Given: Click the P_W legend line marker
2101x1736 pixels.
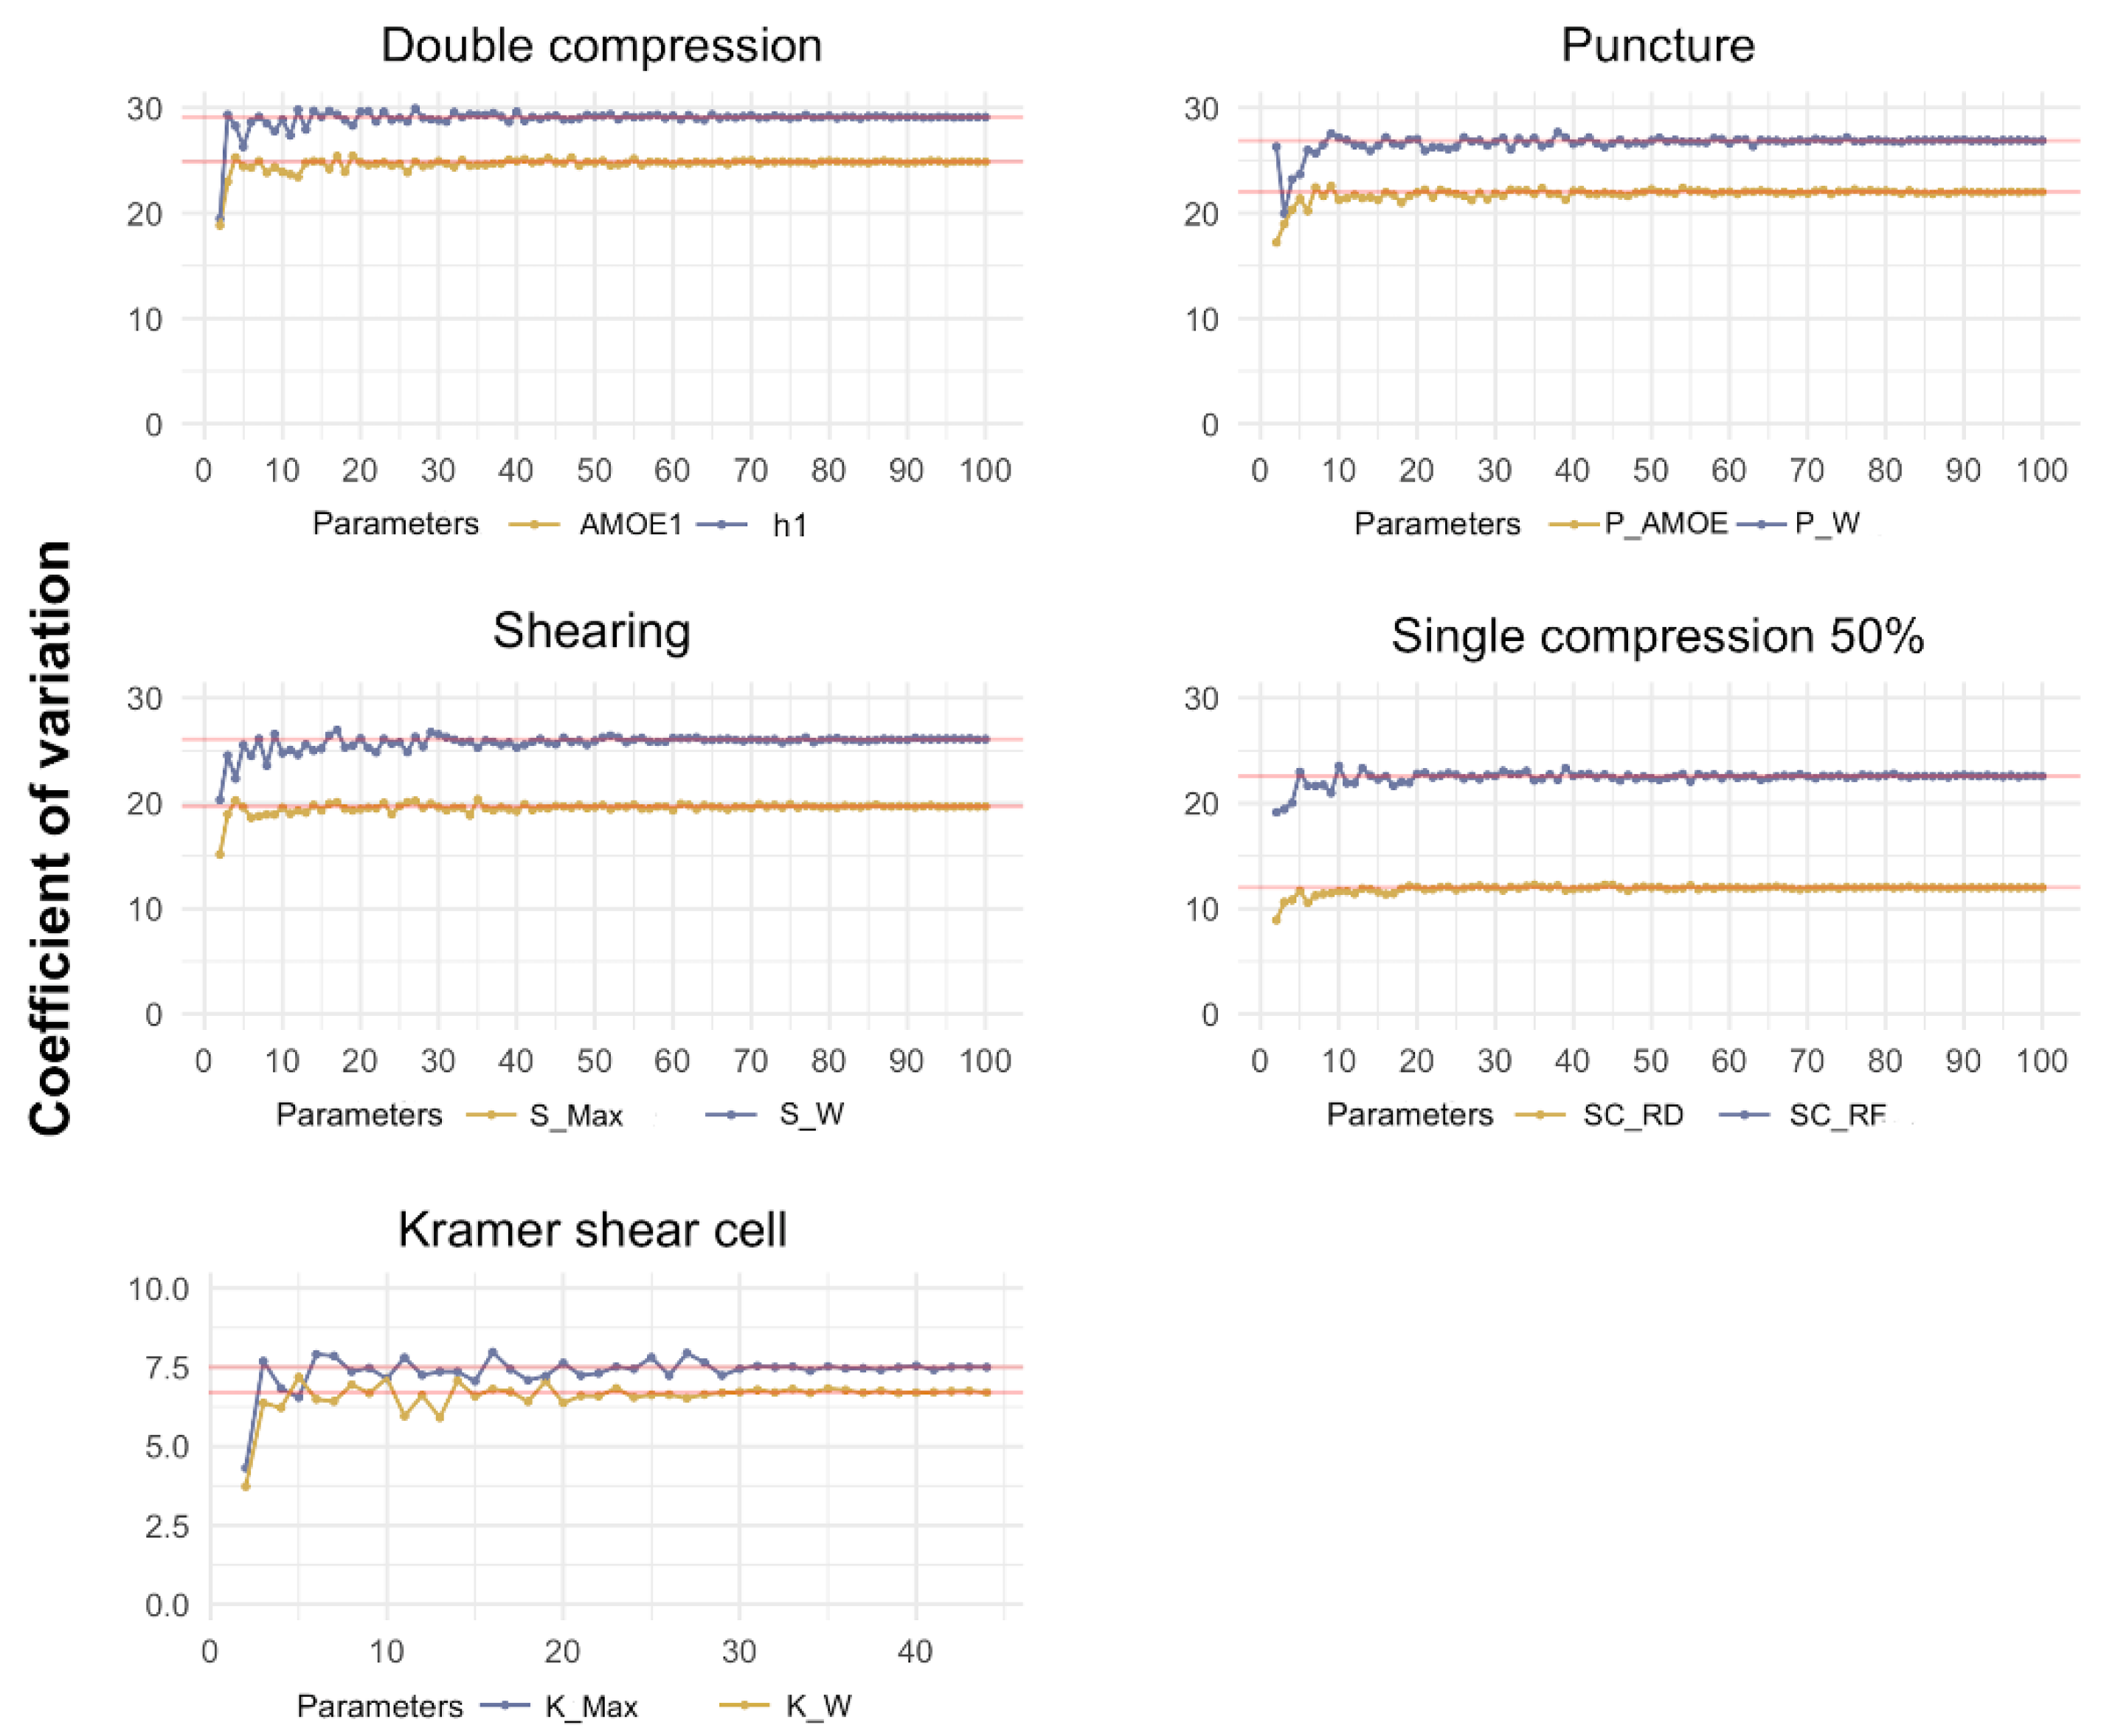Looking at the screenshot, I should point(1760,524).
